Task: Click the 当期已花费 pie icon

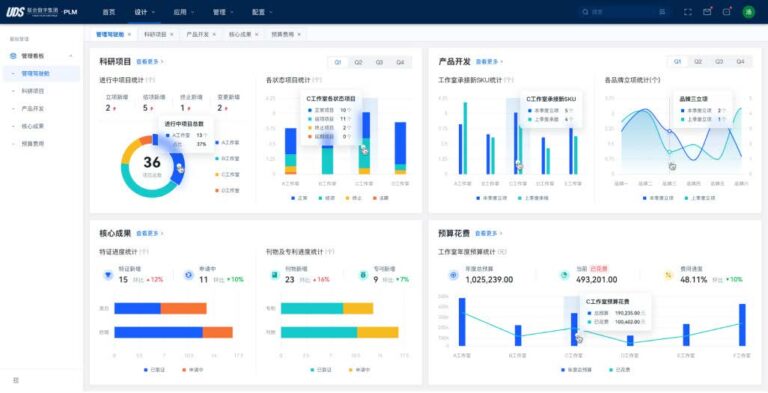Action: click(x=564, y=275)
